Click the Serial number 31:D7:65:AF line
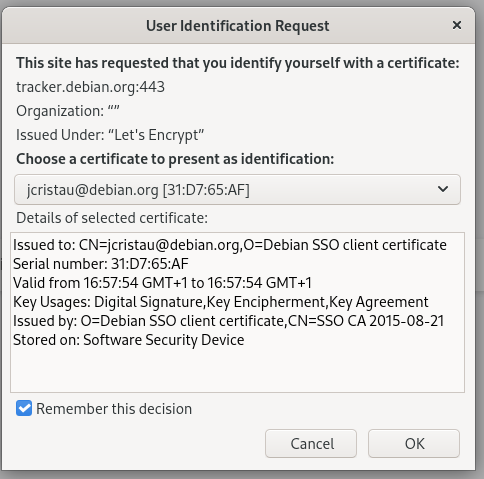The height and width of the screenshot is (479, 484). 101,264
